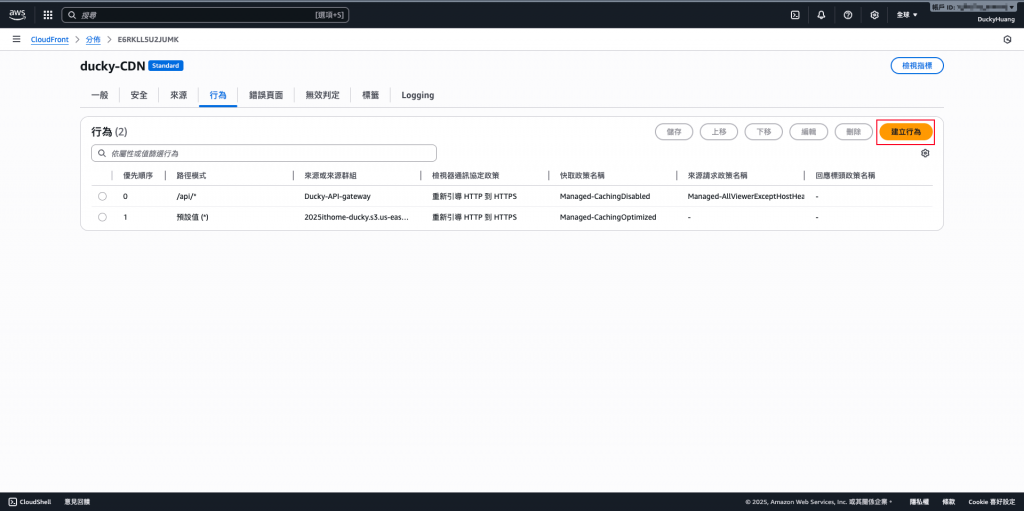Open the help question mark menu
Screen dimensions: 1024x511
coord(848,14)
